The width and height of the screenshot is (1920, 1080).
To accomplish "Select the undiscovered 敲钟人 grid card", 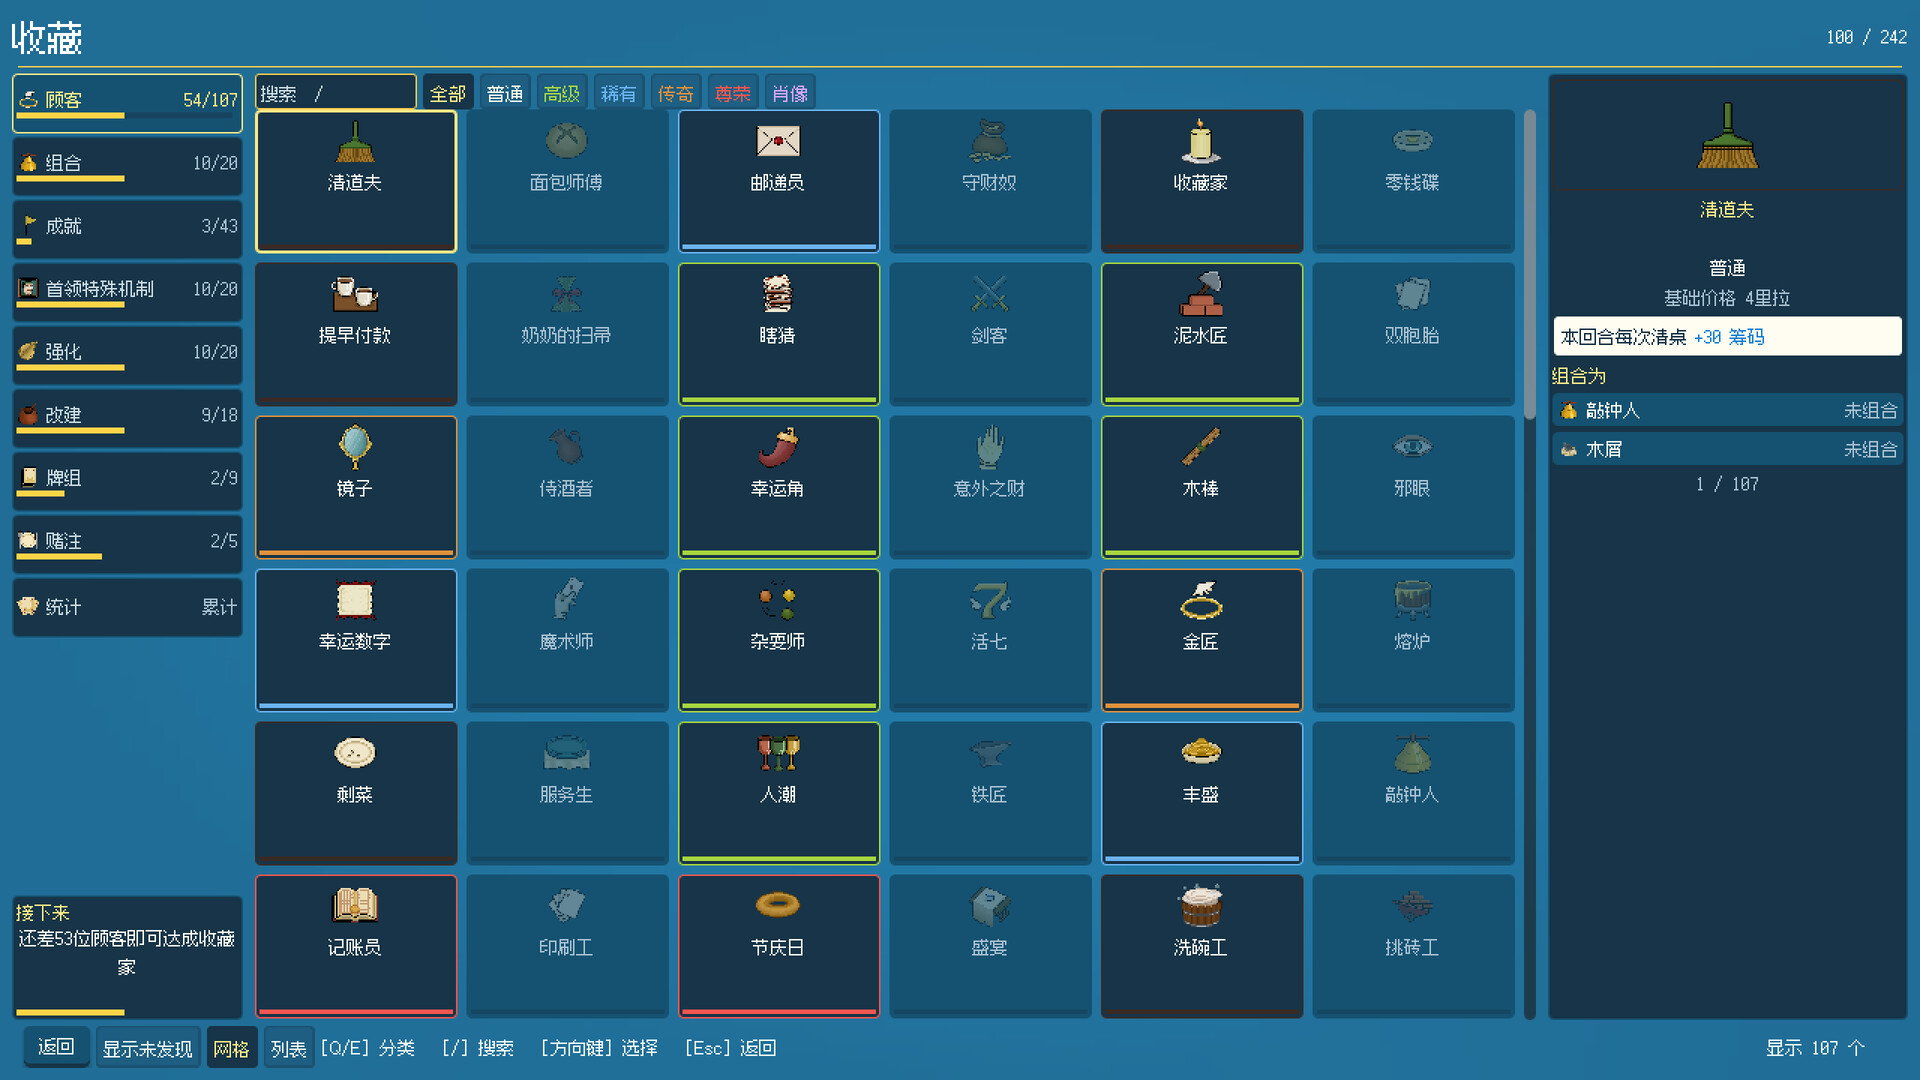I will coord(1413,793).
